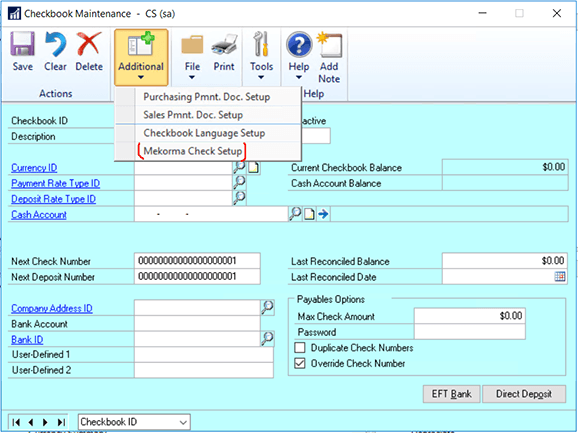Click the Max Check Amount field

coord(470,316)
